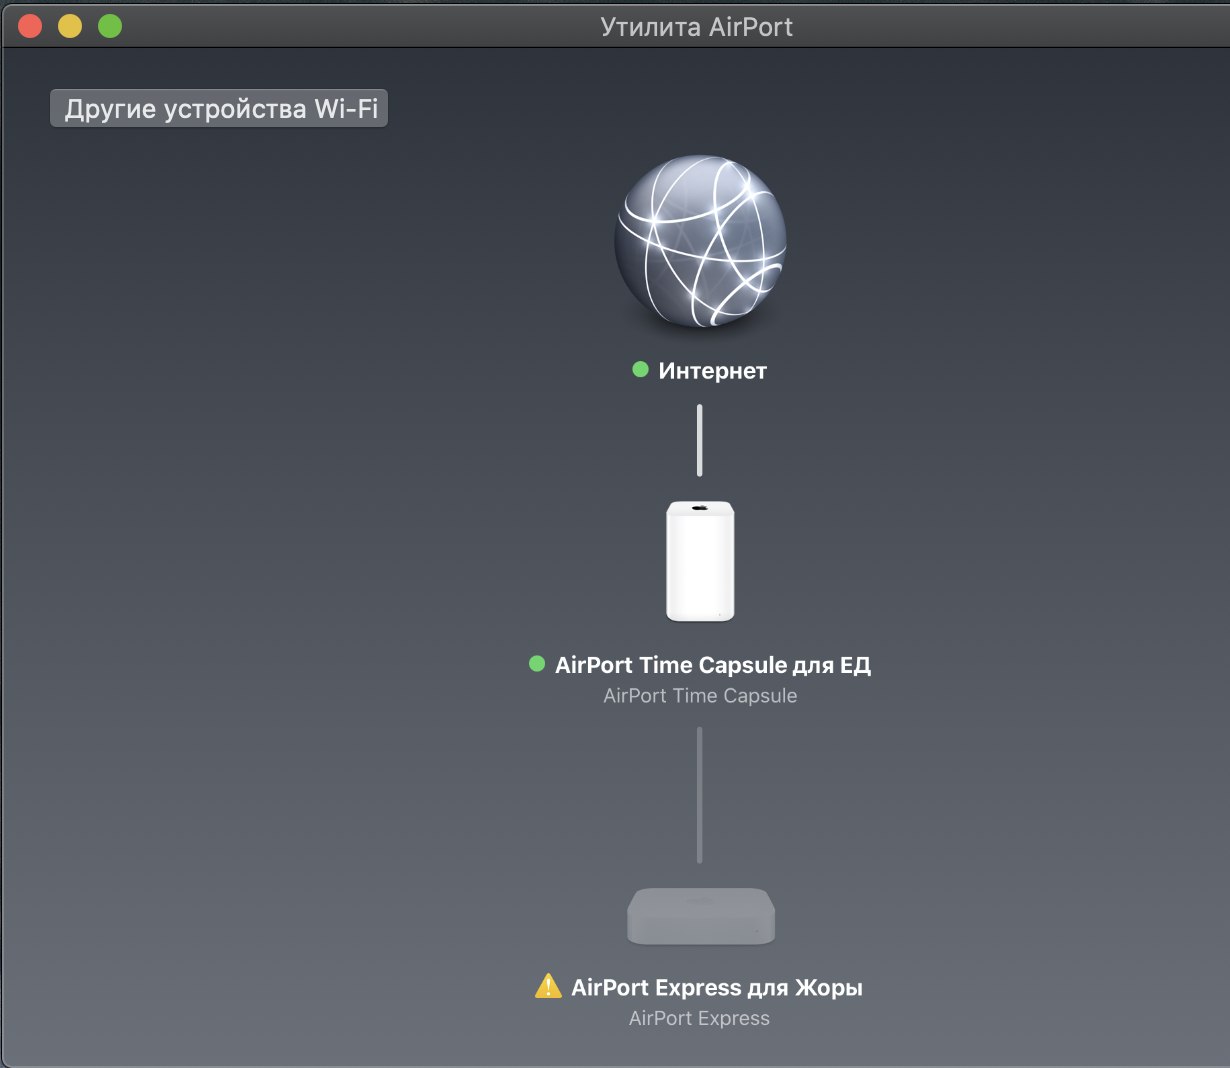Click the gray "AirPort Express" subtitle
The image size is (1230, 1068).
tap(699, 1019)
